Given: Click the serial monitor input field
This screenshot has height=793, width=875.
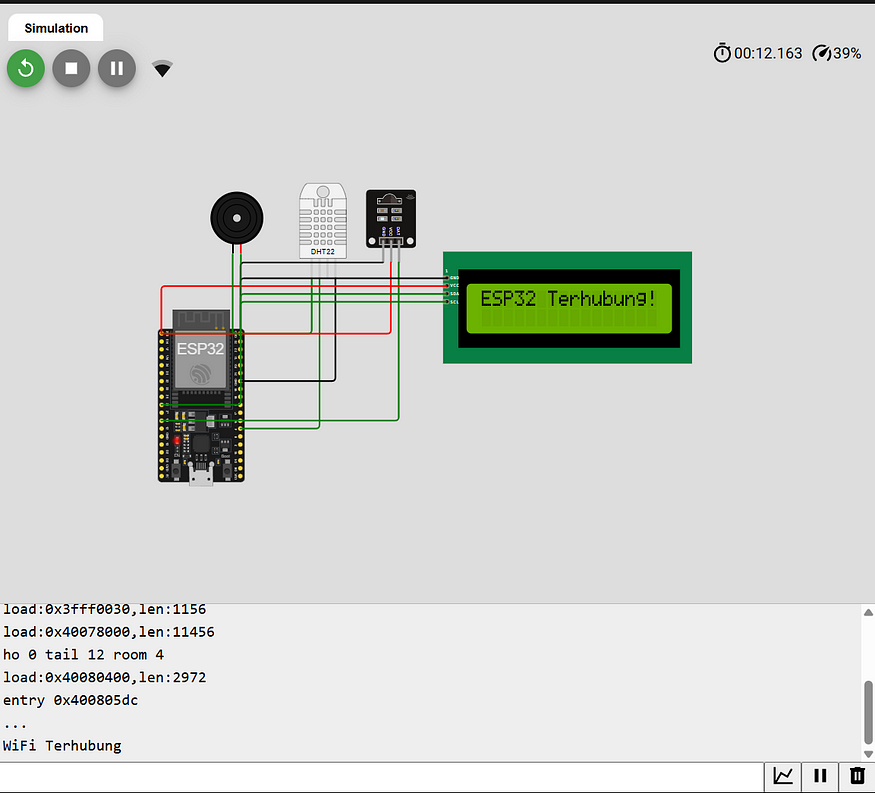Looking at the screenshot, I should tap(382, 776).
